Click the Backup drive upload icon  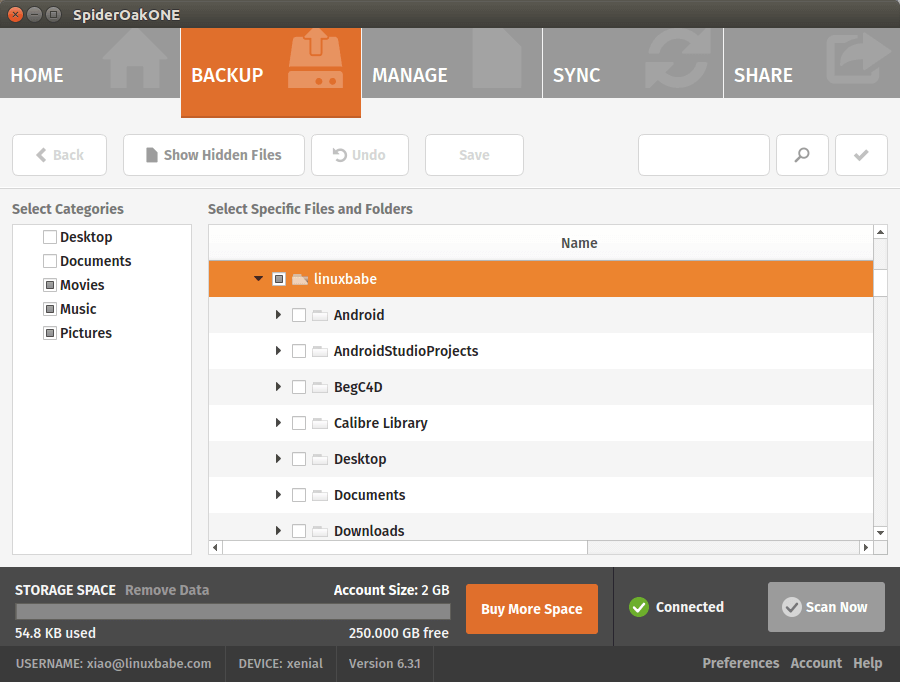[x=315, y=60]
